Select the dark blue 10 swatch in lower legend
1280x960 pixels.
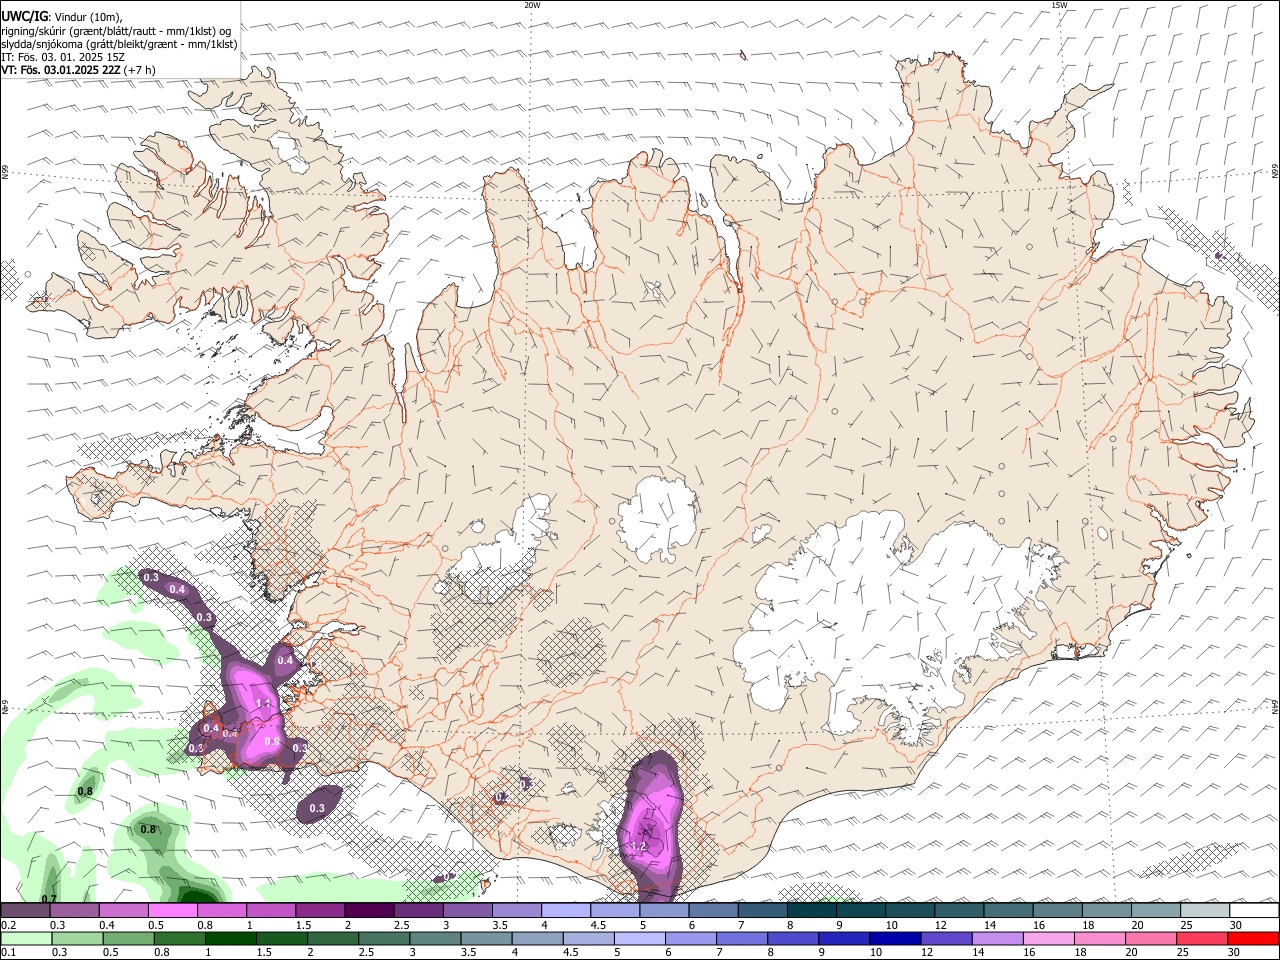click(x=893, y=939)
